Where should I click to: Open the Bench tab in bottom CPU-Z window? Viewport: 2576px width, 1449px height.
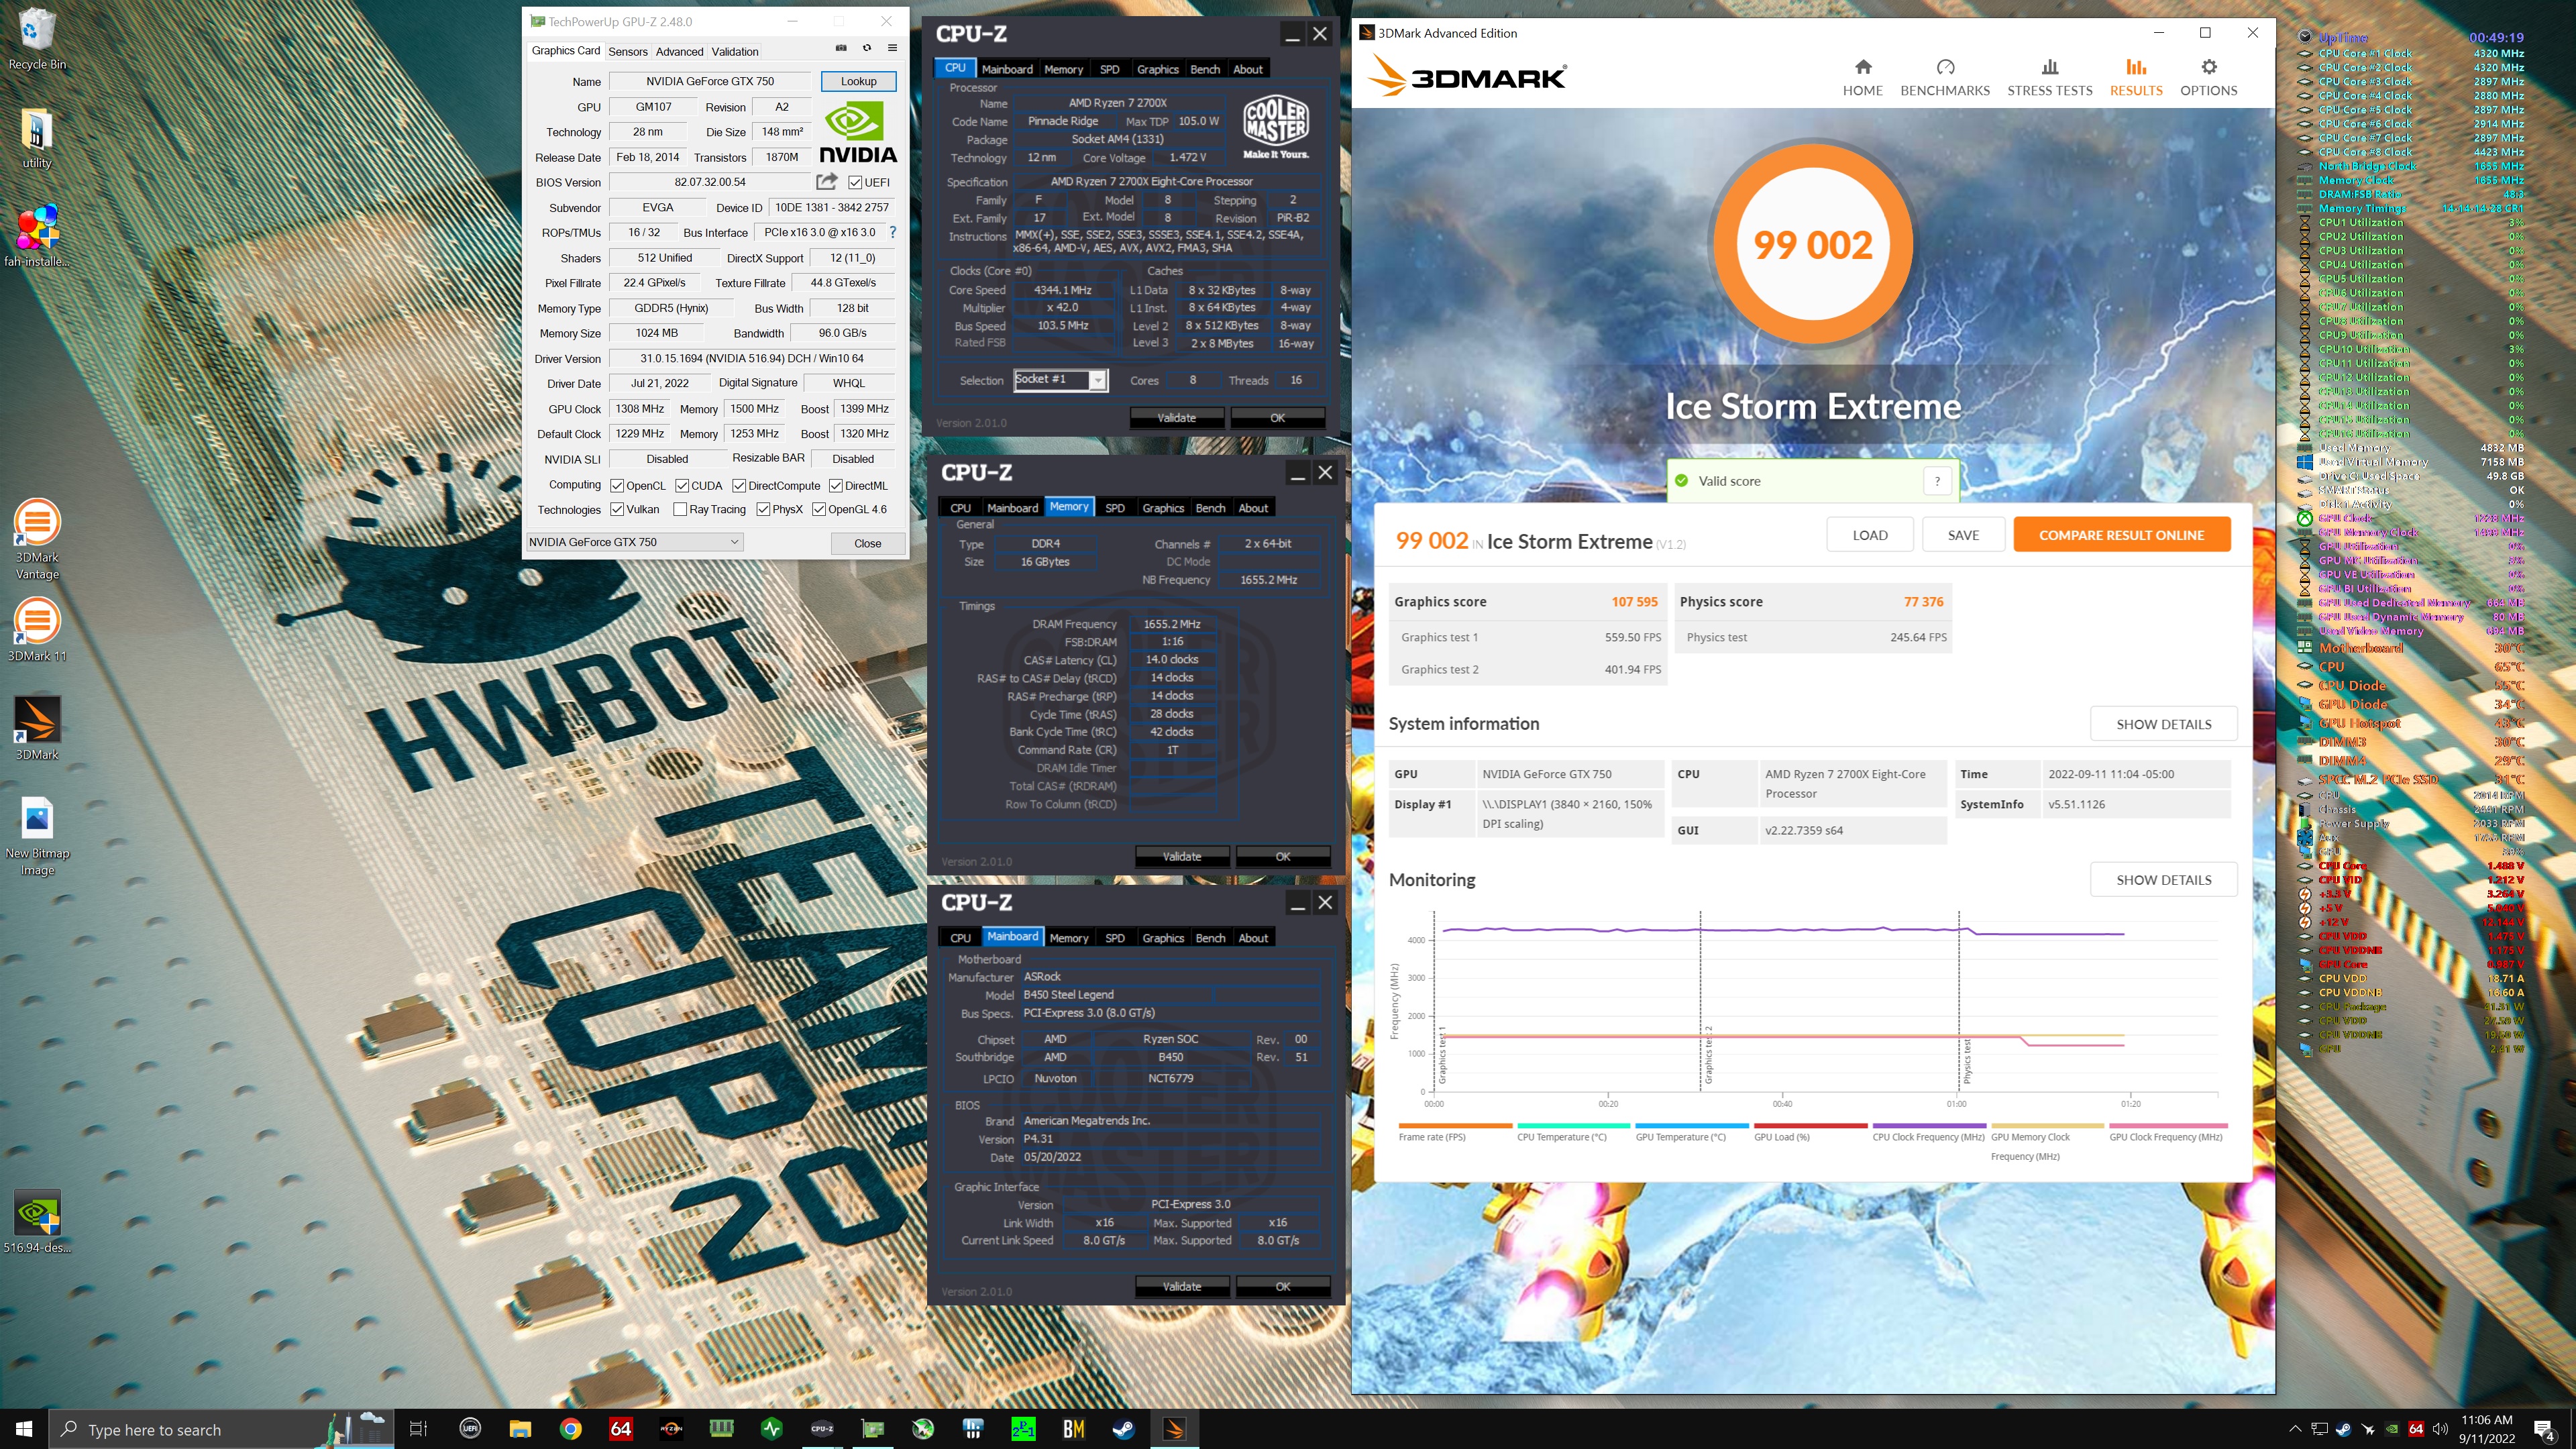(x=1210, y=938)
